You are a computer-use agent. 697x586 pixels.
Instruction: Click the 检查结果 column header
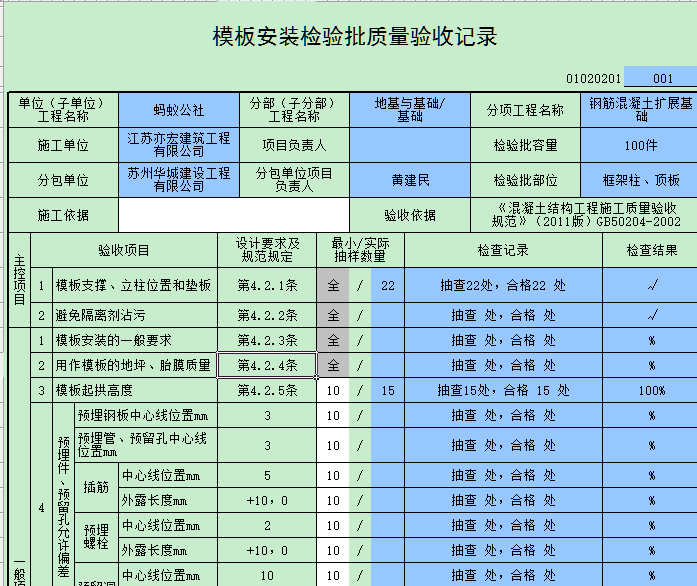point(650,250)
